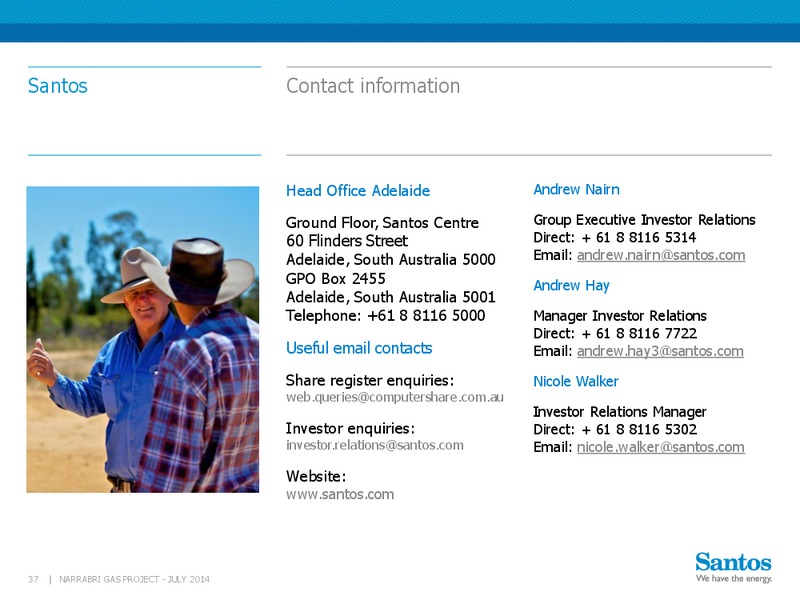Select the 'Andrew Nairn' name heading
This screenshot has width=800, height=600.
pos(577,189)
